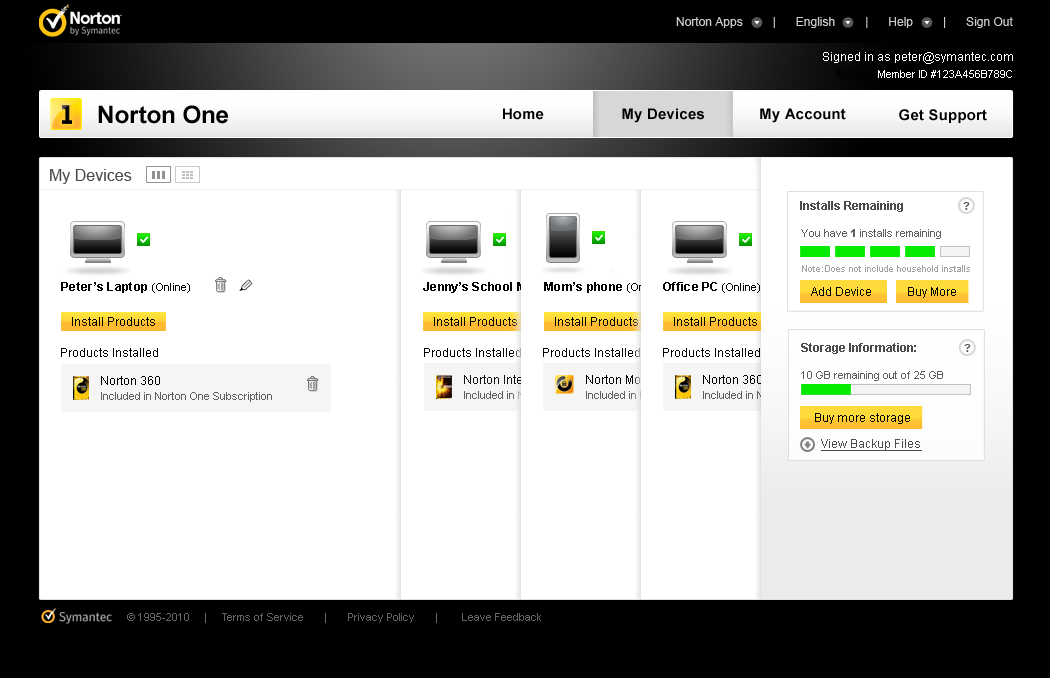
Task: Click the download icon beside View Backup Files
Action: pyautogui.click(x=808, y=444)
